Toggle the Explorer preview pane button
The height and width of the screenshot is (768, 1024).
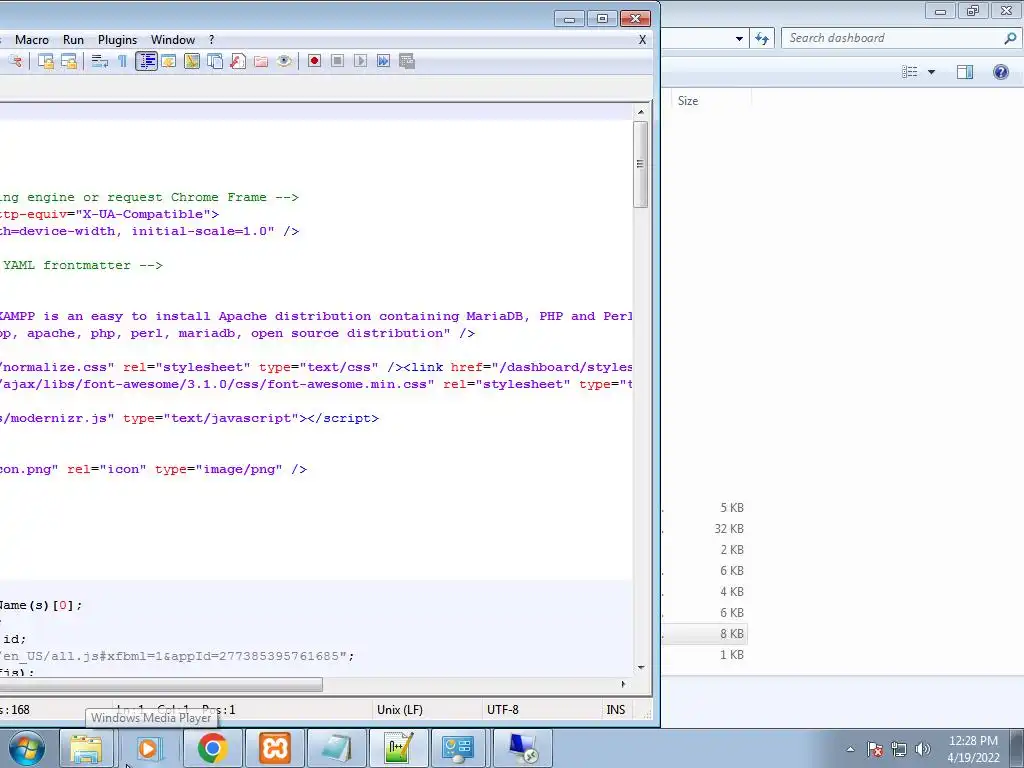[965, 72]
